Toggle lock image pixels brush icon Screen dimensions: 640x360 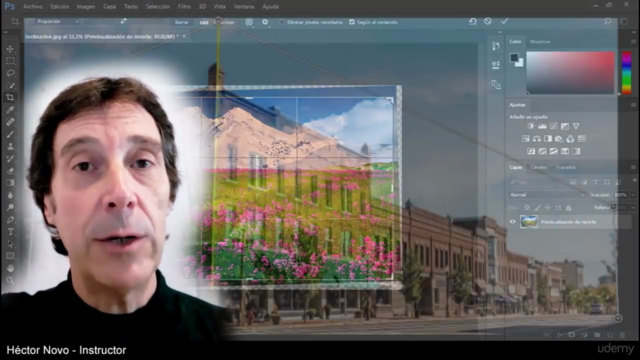click(x=538, y=208)
